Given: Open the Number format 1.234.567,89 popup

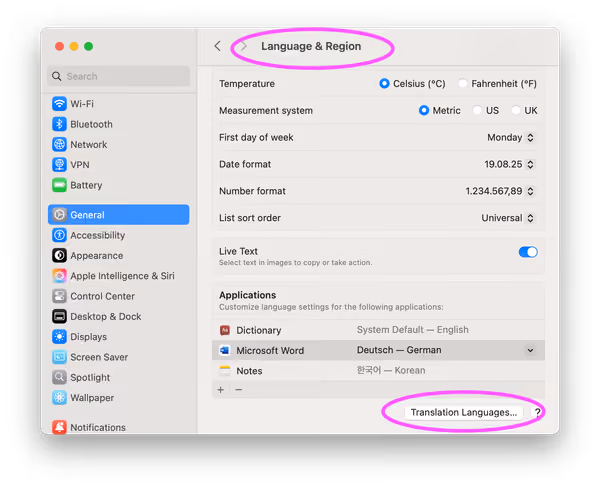Looking at the screenshot, I should 500,191.
